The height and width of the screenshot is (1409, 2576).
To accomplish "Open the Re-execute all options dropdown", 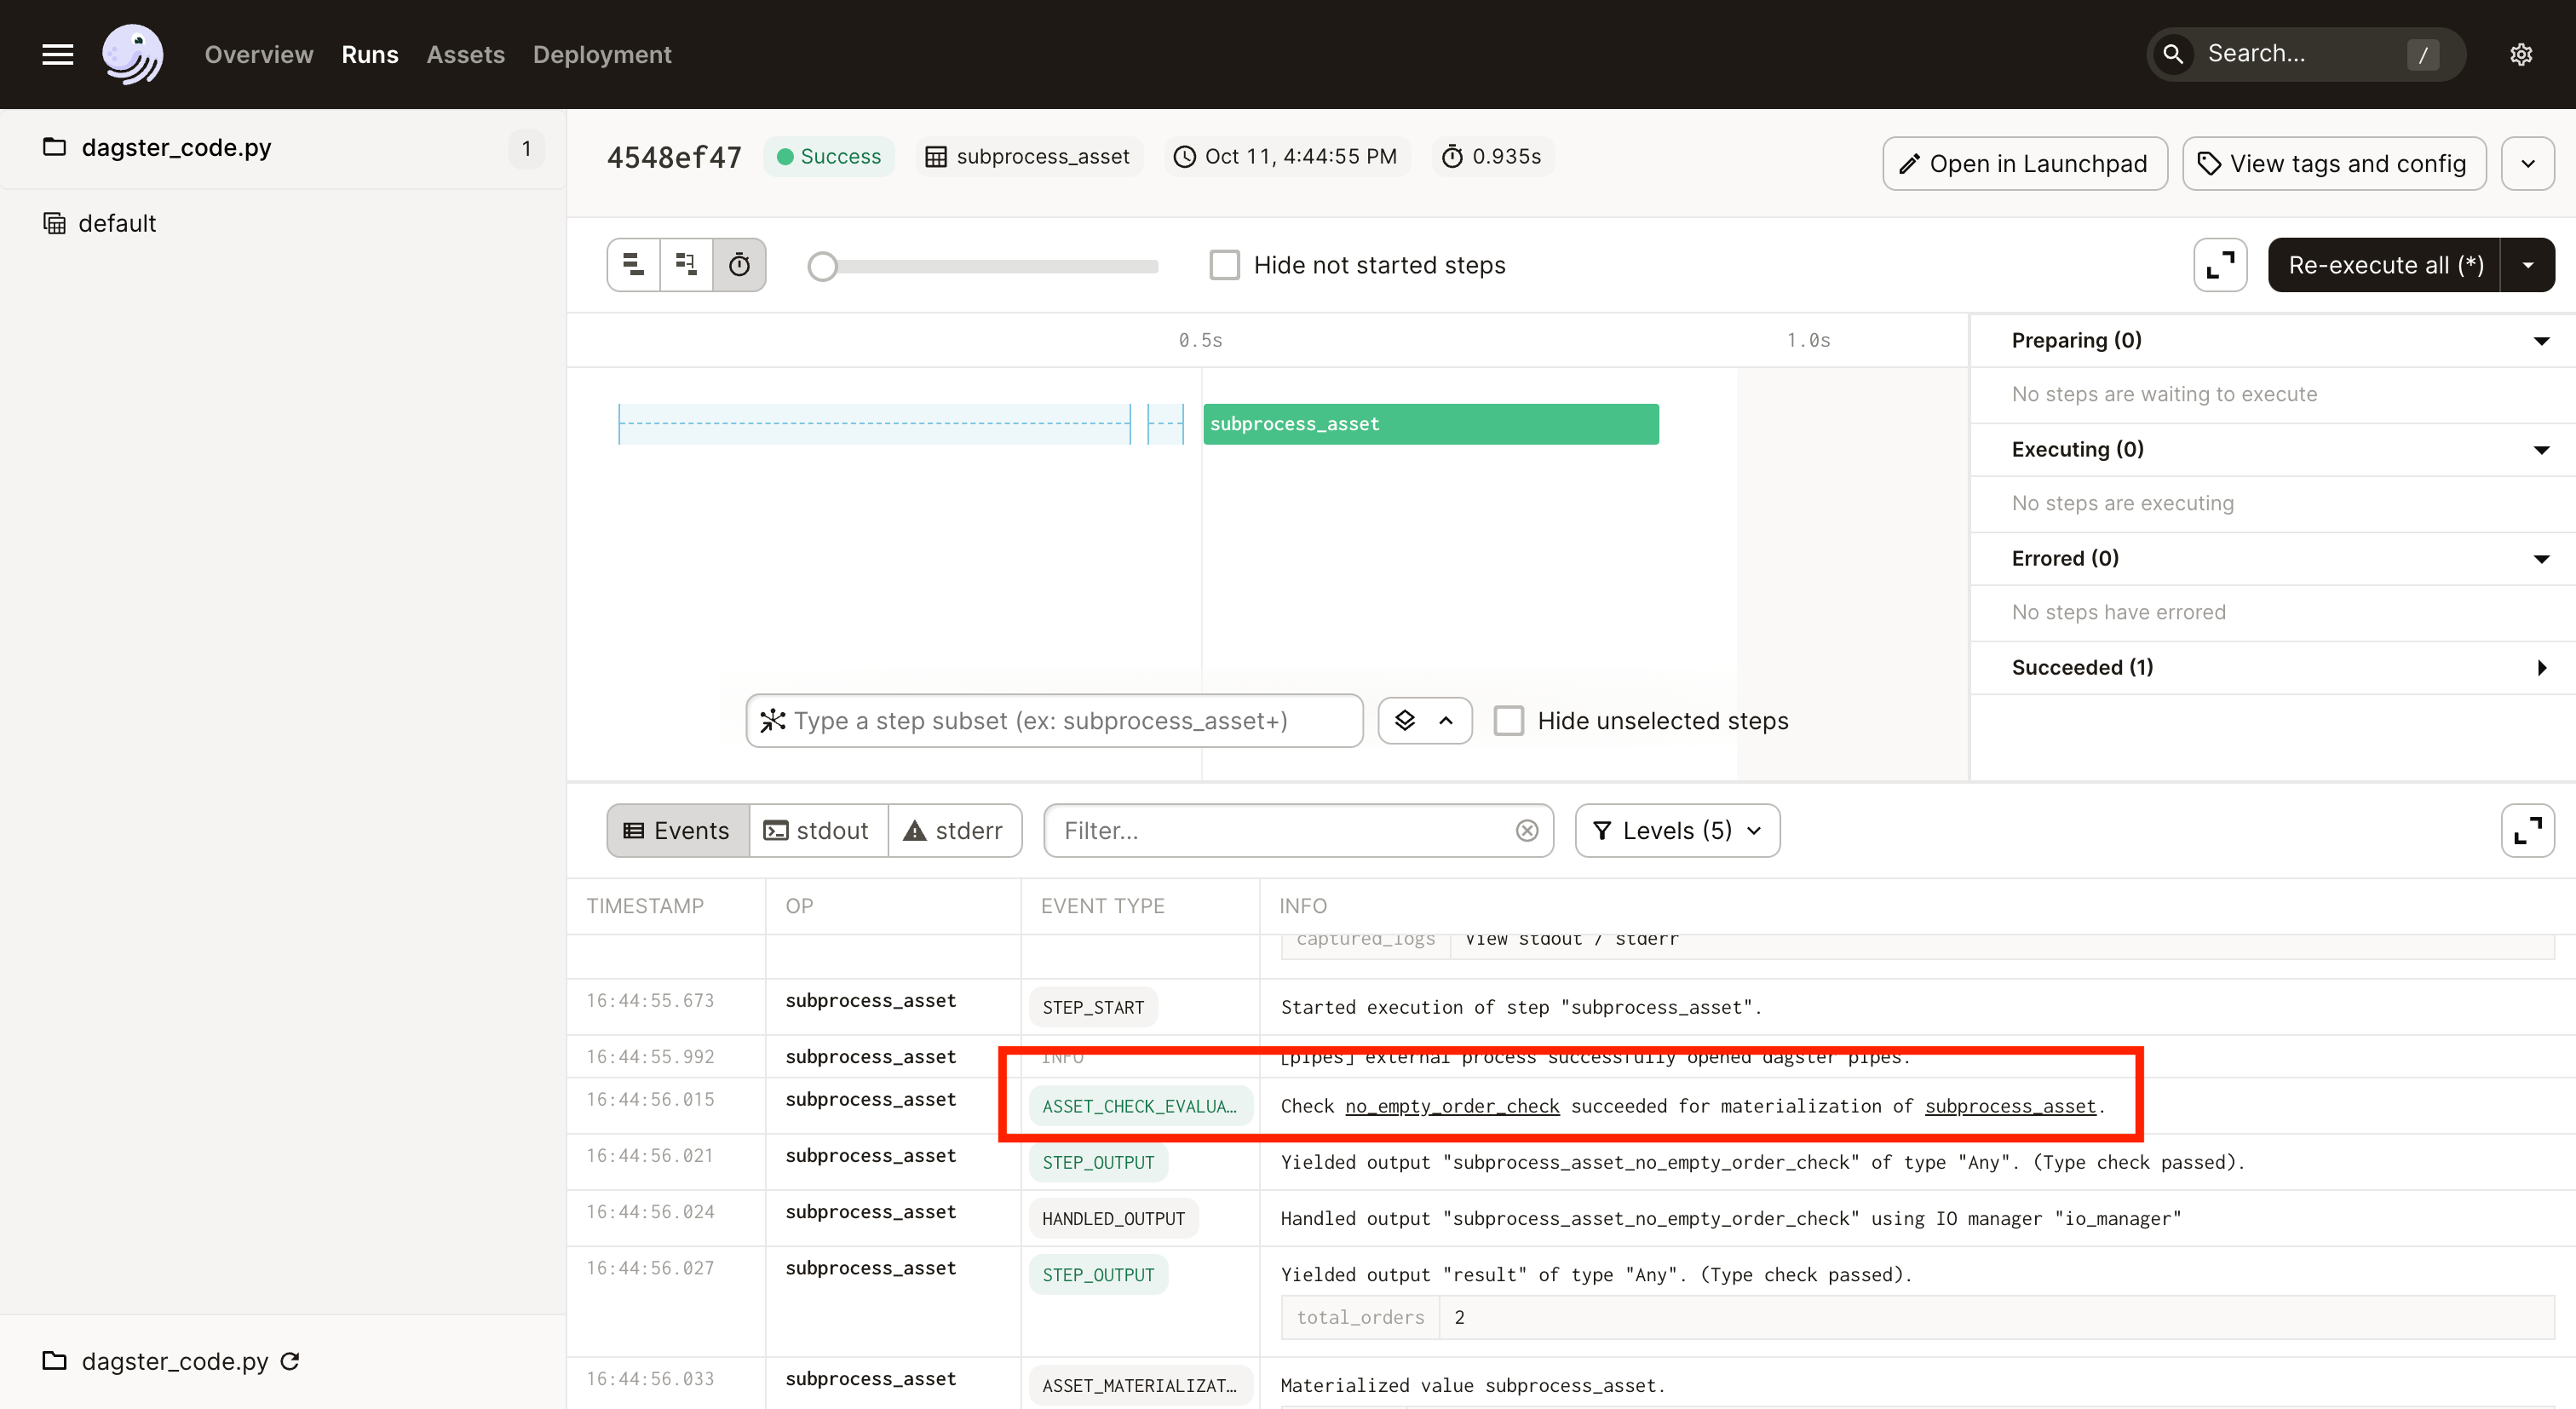I will point(2528,264).
